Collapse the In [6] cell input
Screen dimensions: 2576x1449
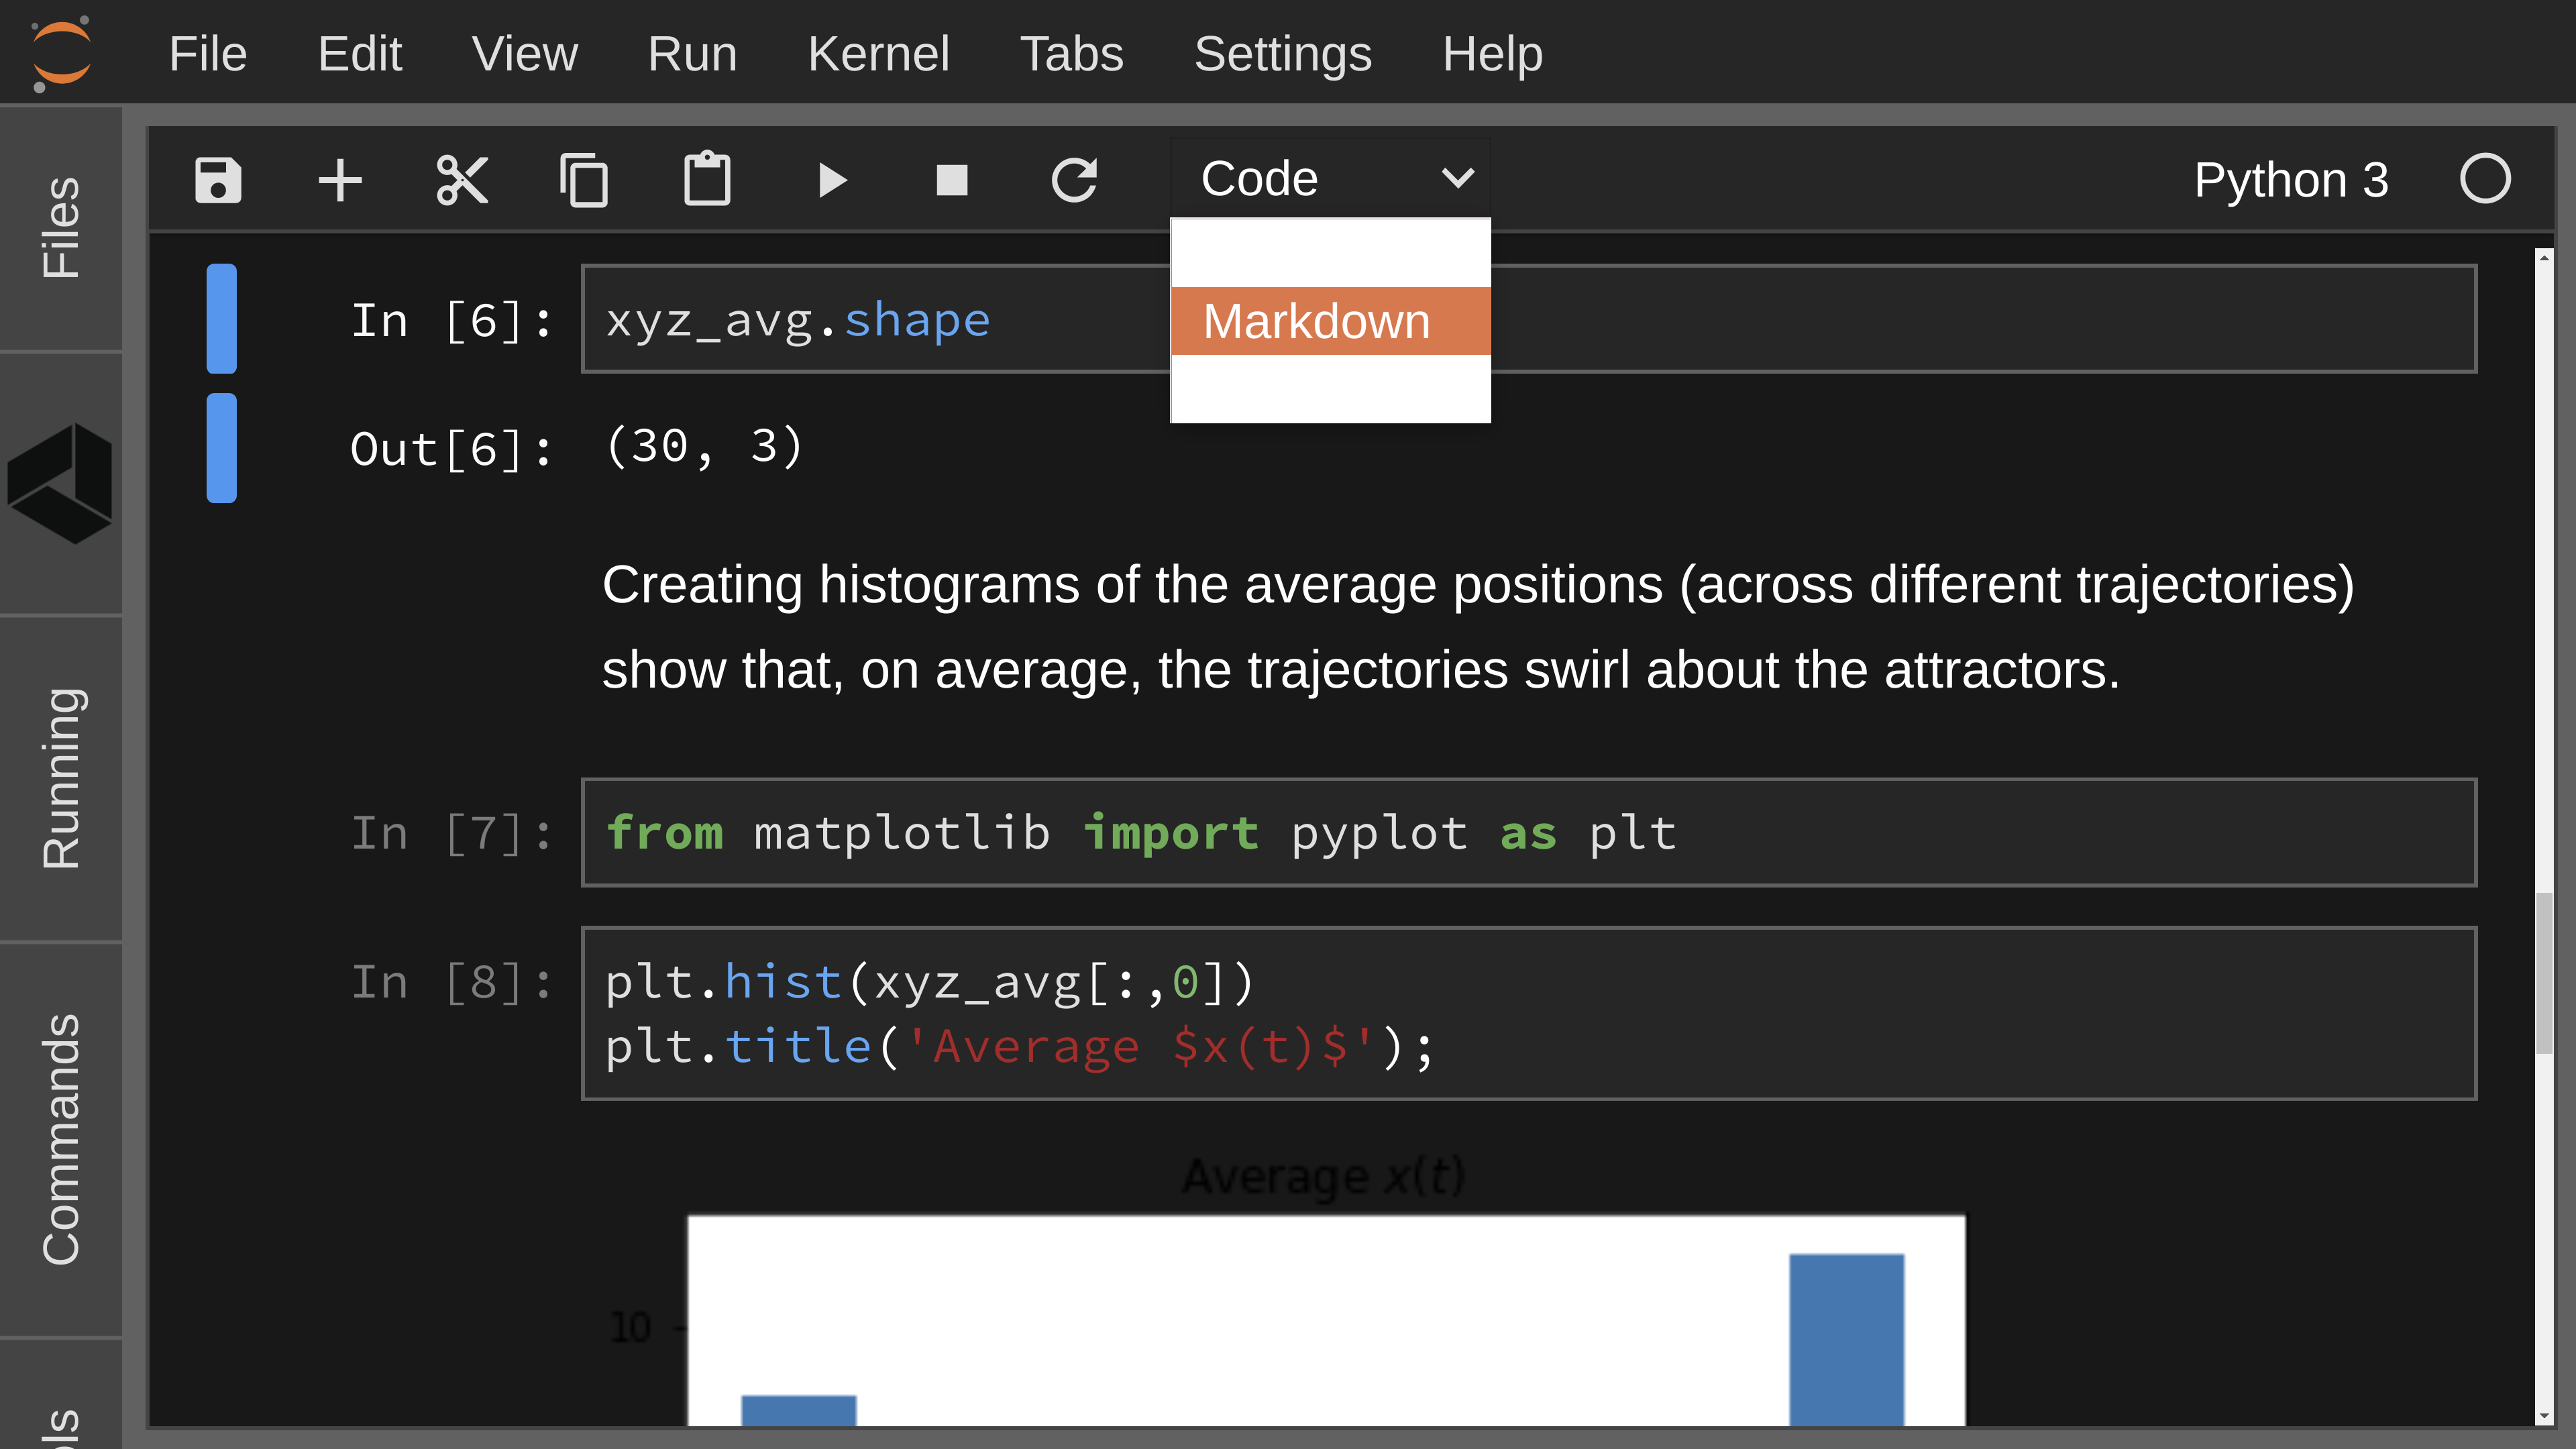pyautogui.click(x=221, y=318)
